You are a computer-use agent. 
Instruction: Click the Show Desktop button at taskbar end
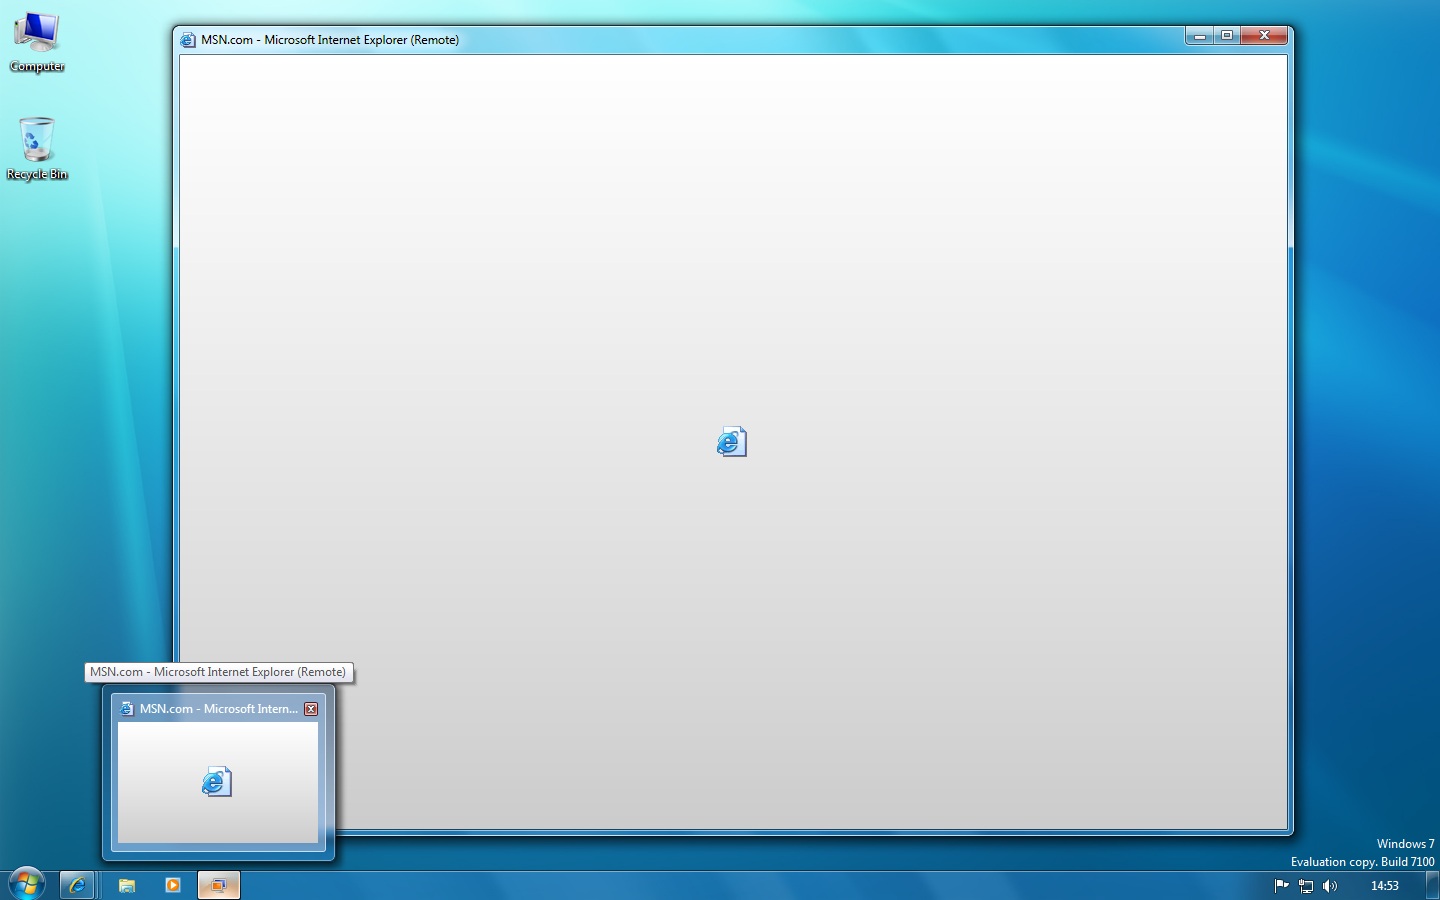pyautogui.click(x=1432, y=885)
